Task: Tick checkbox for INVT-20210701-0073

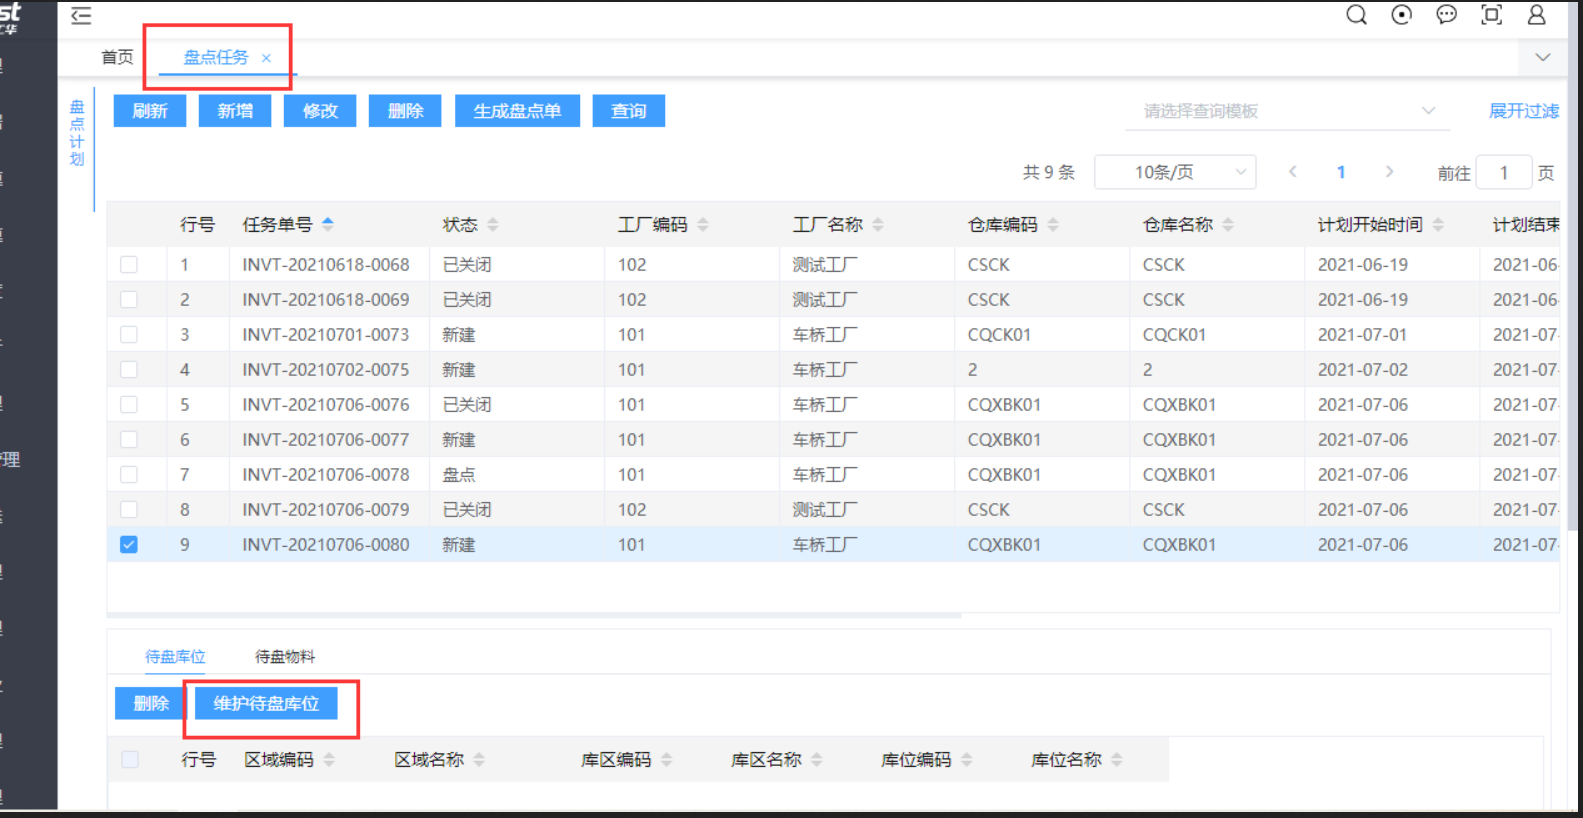Action: pos(129,335)
